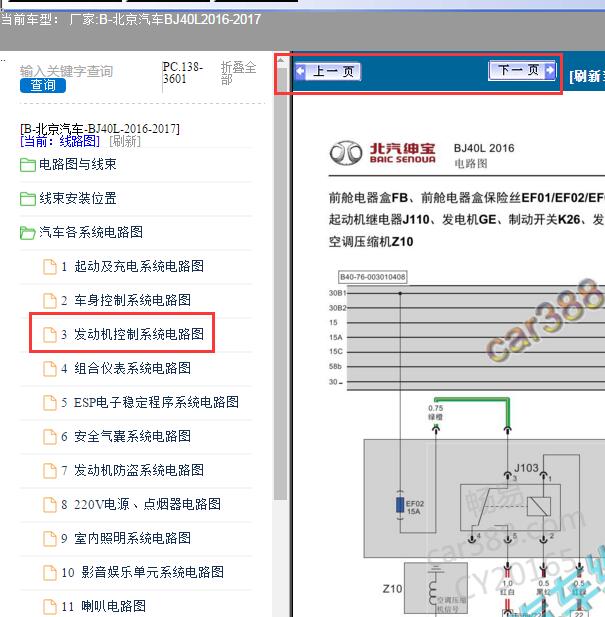This screenshot has width=605, height=617.
Task: Click document icon for 室内照明系统电路图
Action: (x=50, y=539)
